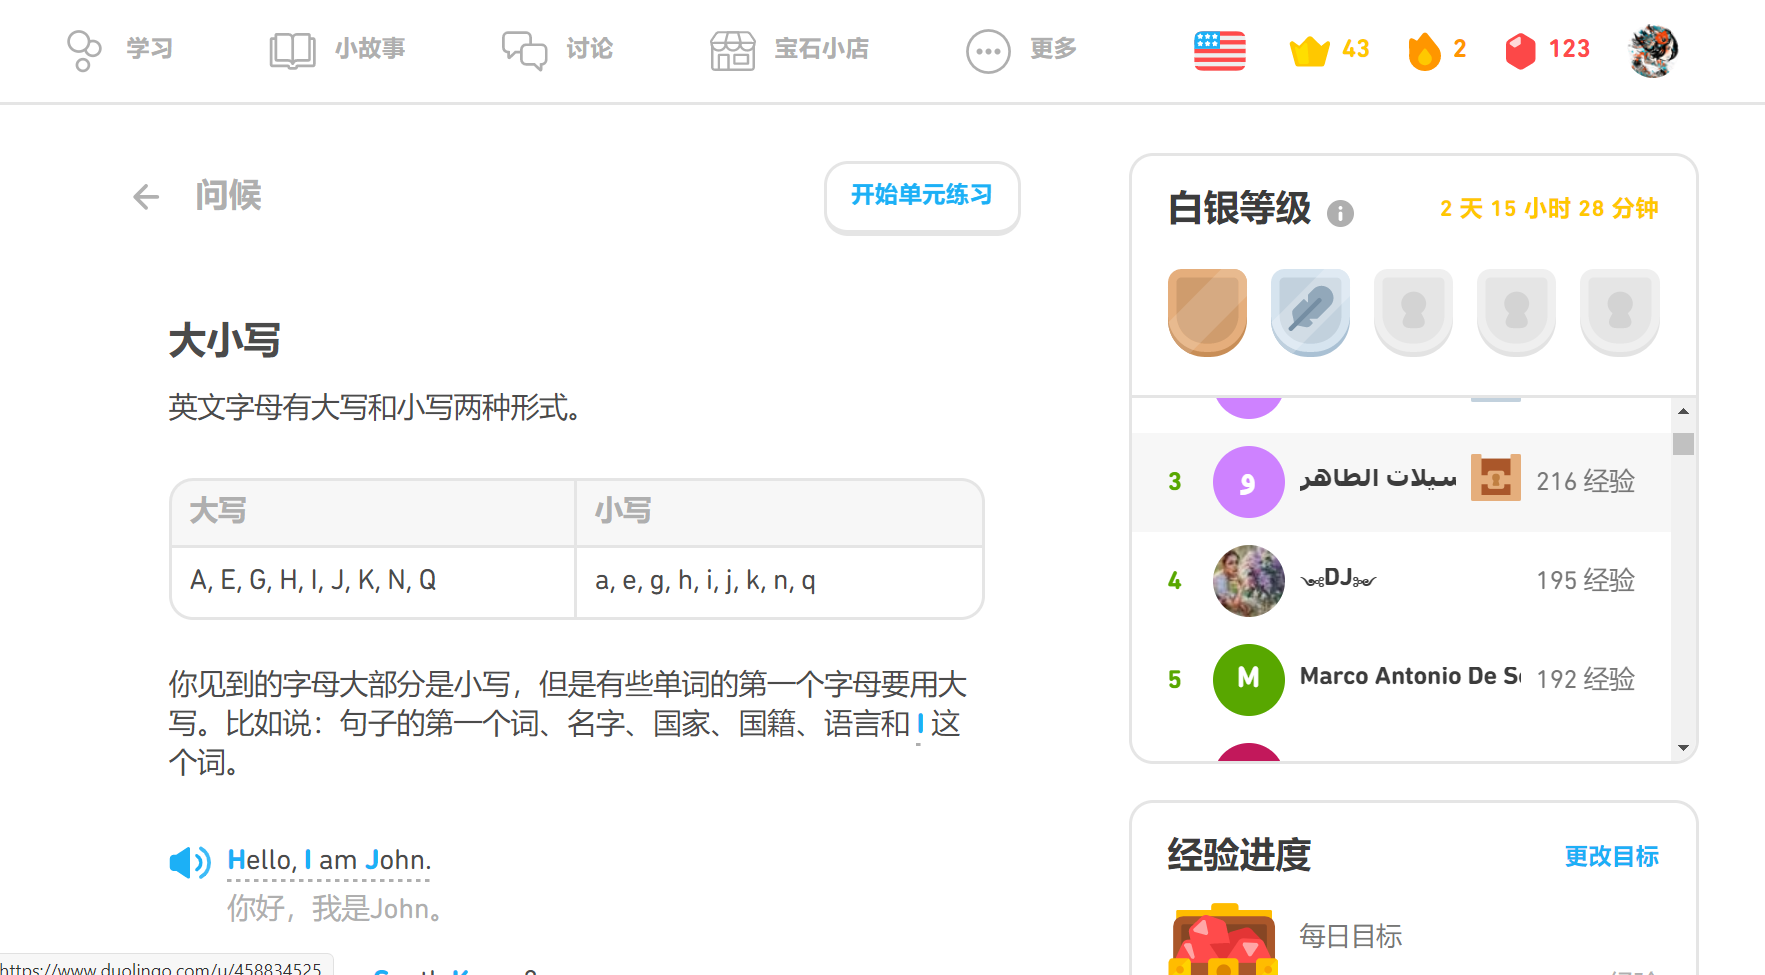
Task: Click the info icon beside 白银等级
Action: tap(1340, 213)
